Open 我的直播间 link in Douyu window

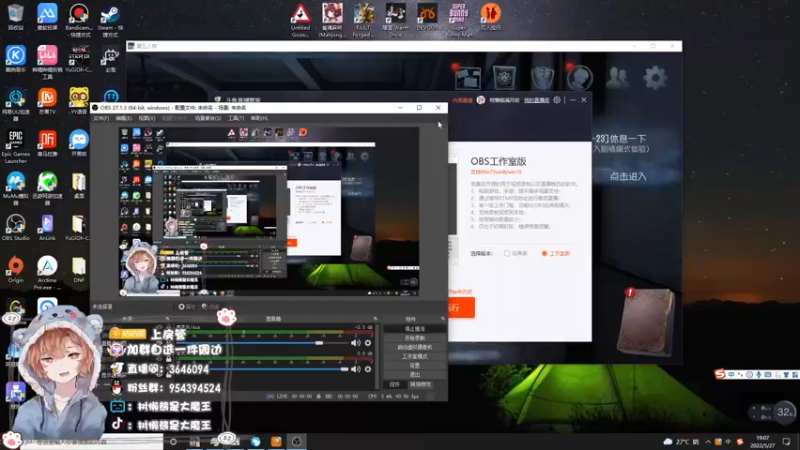click(x=536, y=100)
